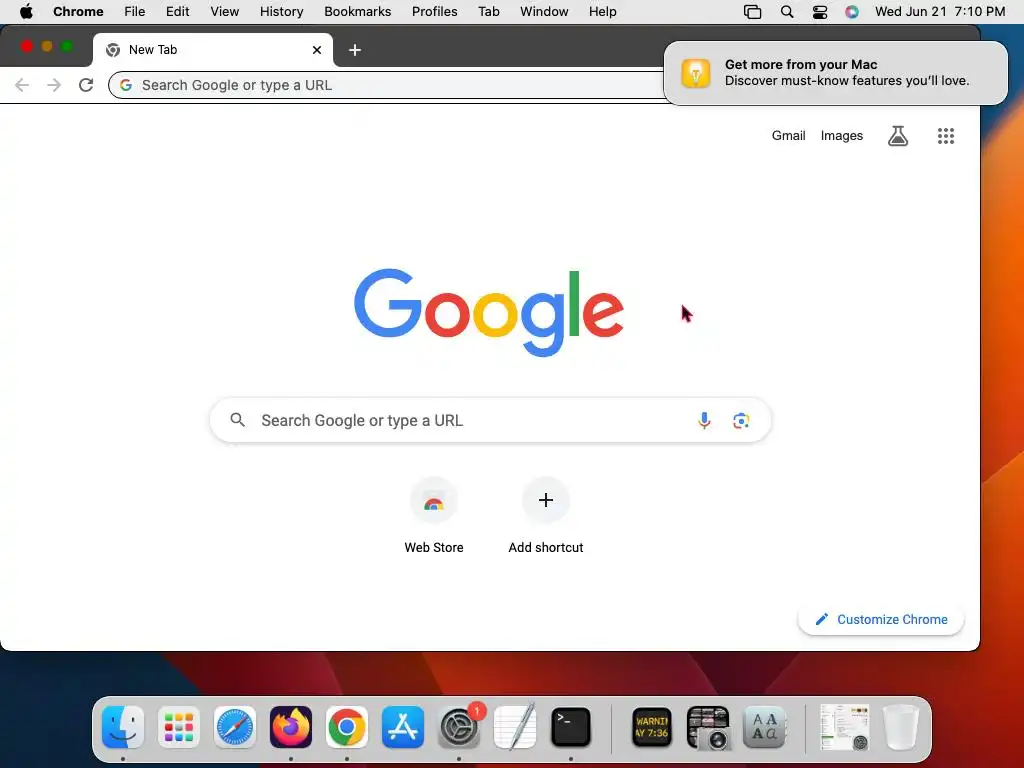Open Font Book from the Dock

click(x=764, y=727)
